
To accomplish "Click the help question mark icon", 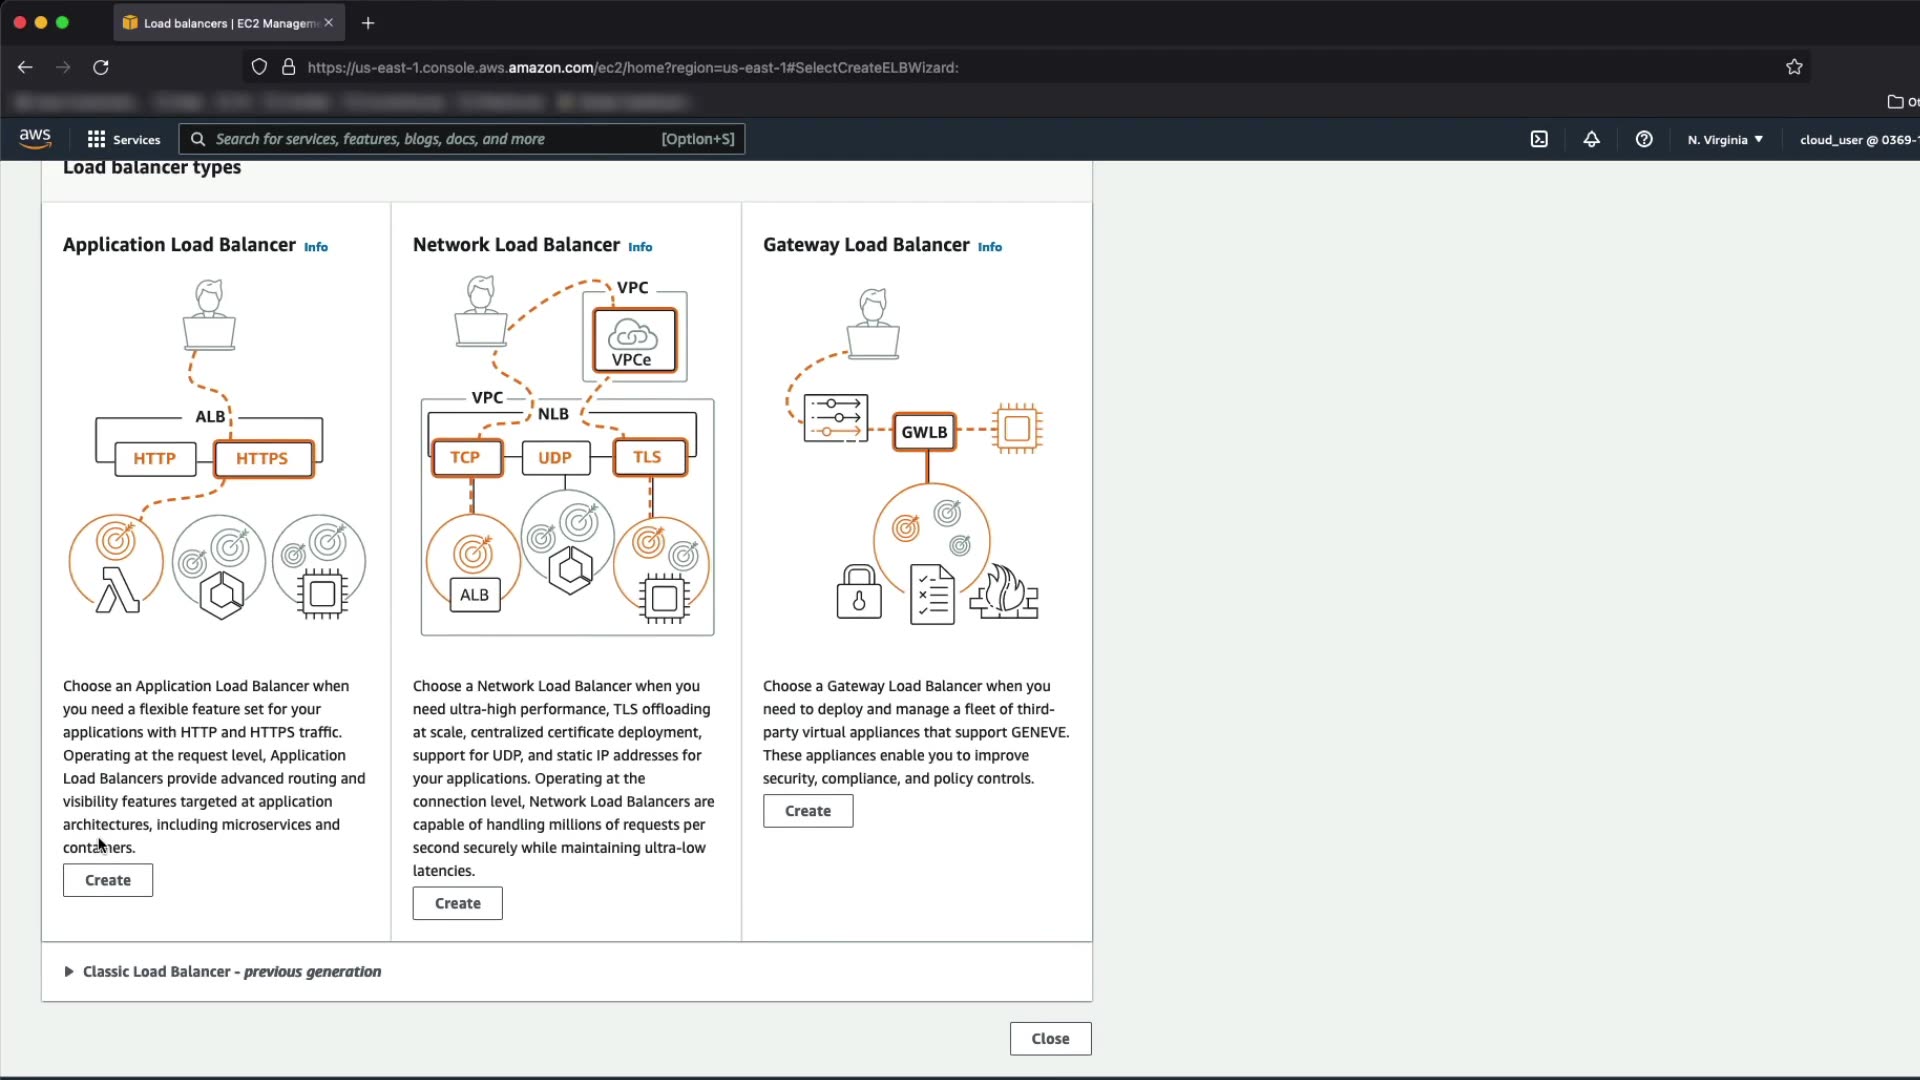I will coord(1644,140).
